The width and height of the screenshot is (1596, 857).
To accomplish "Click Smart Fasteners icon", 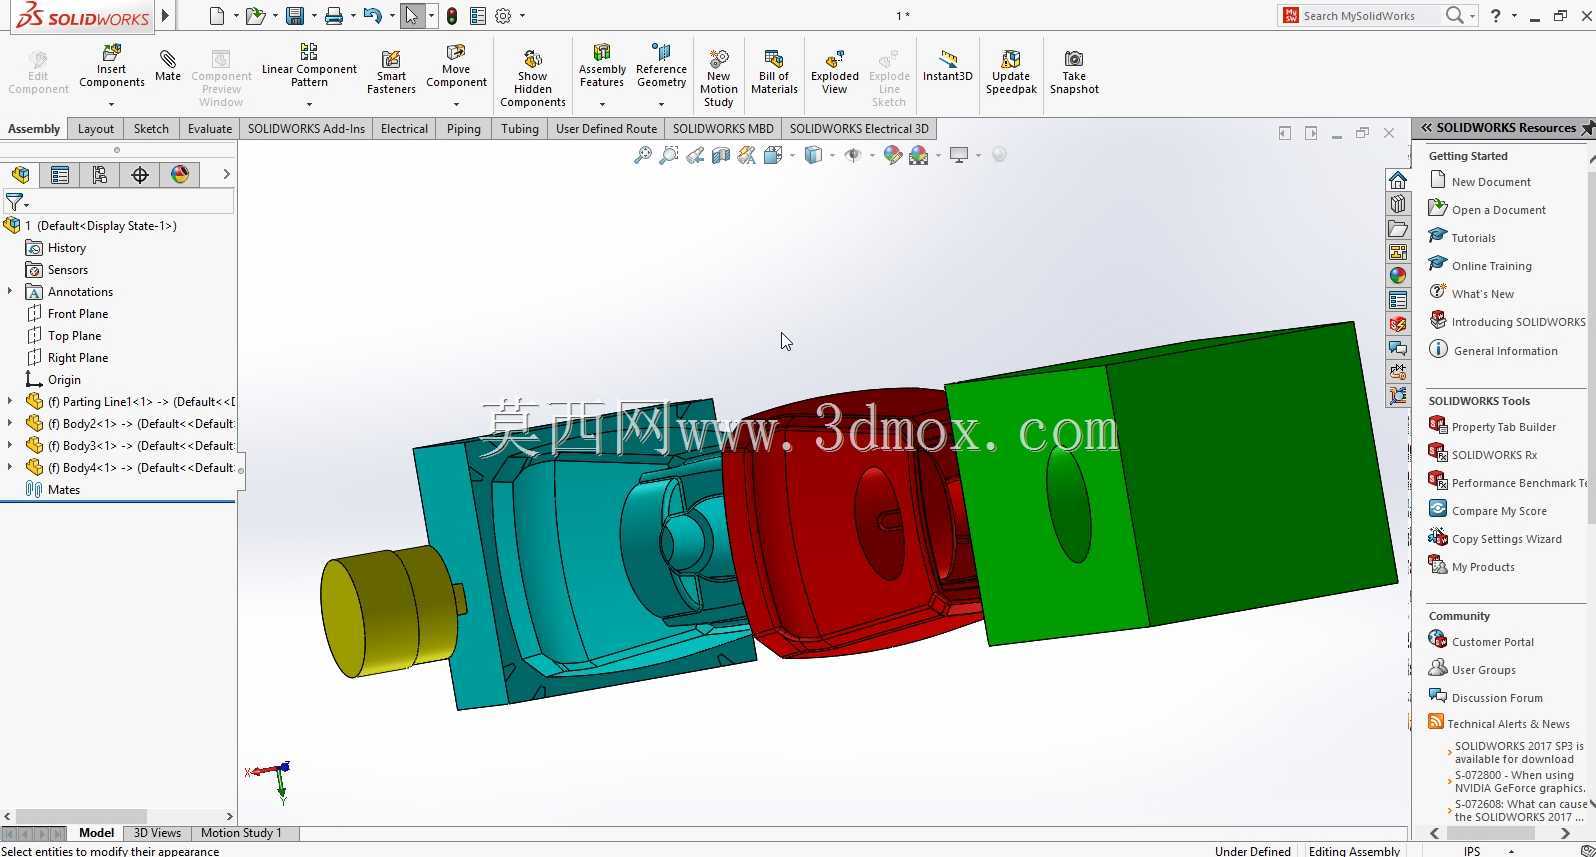I will click(391, 73).
